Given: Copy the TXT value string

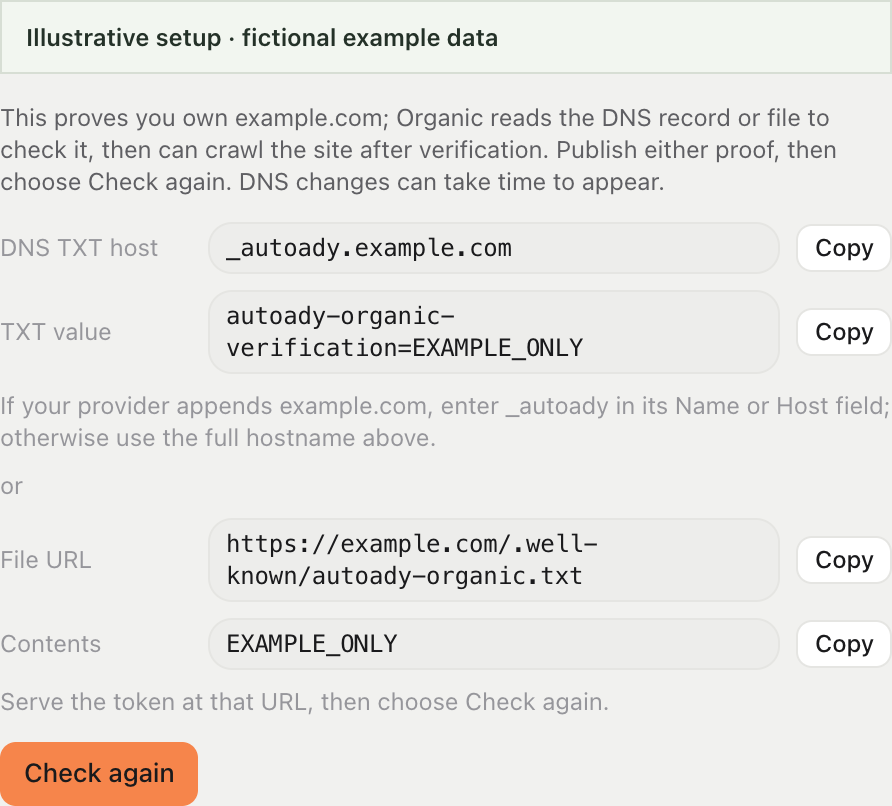Looking at the screenshot, I should click(844, 332).
